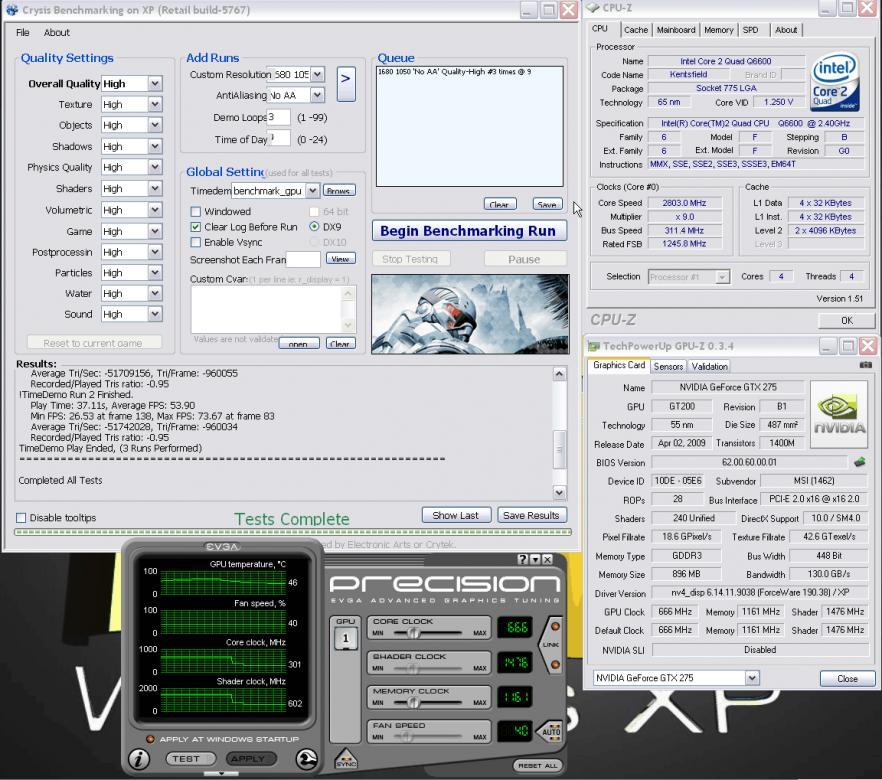Image resolution: width=882 pixels, height=780 pixels.
Task: Click Close button in GPU-Z
Action: (847, 678)
